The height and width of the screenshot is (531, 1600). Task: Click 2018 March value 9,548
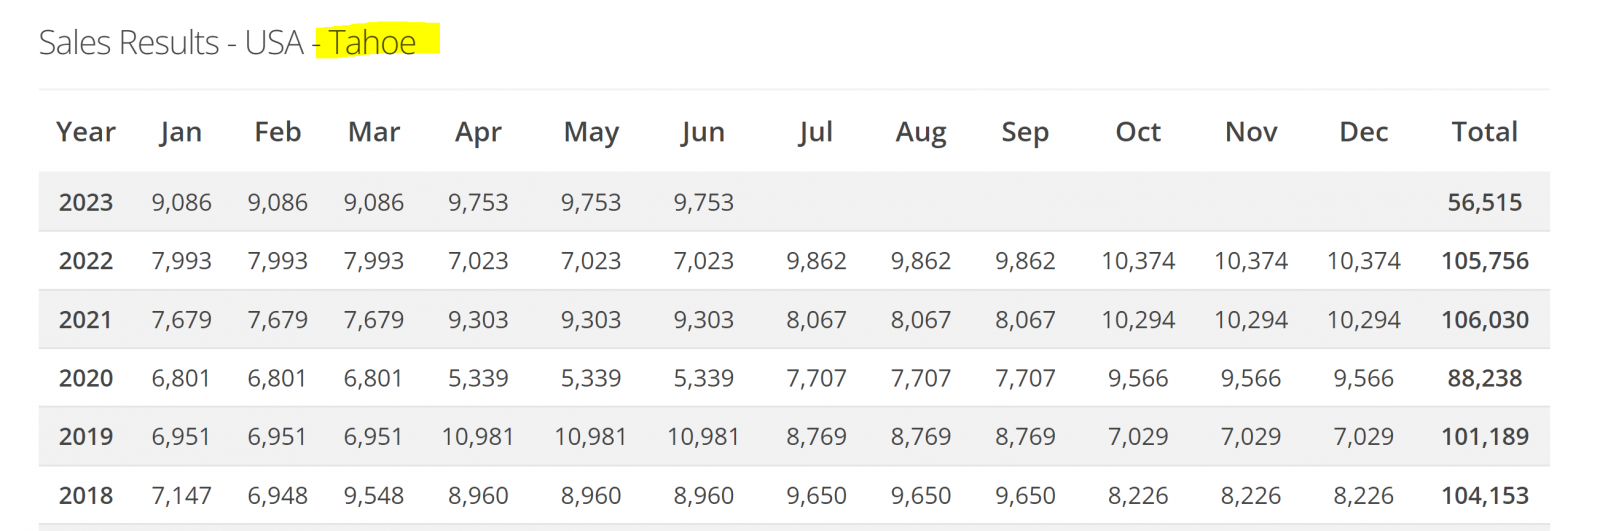click(x=374, y=495)
